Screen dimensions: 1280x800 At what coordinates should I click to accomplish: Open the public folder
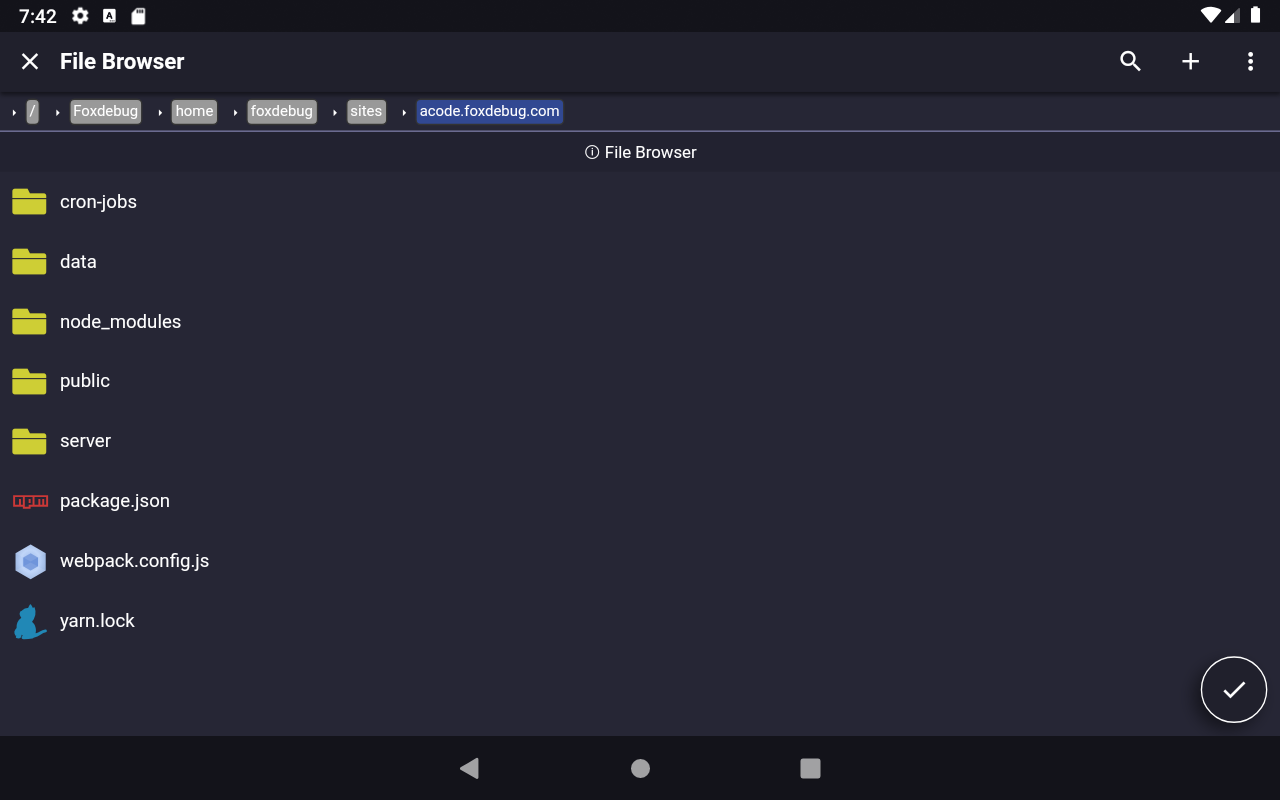(x=84, y=381)
